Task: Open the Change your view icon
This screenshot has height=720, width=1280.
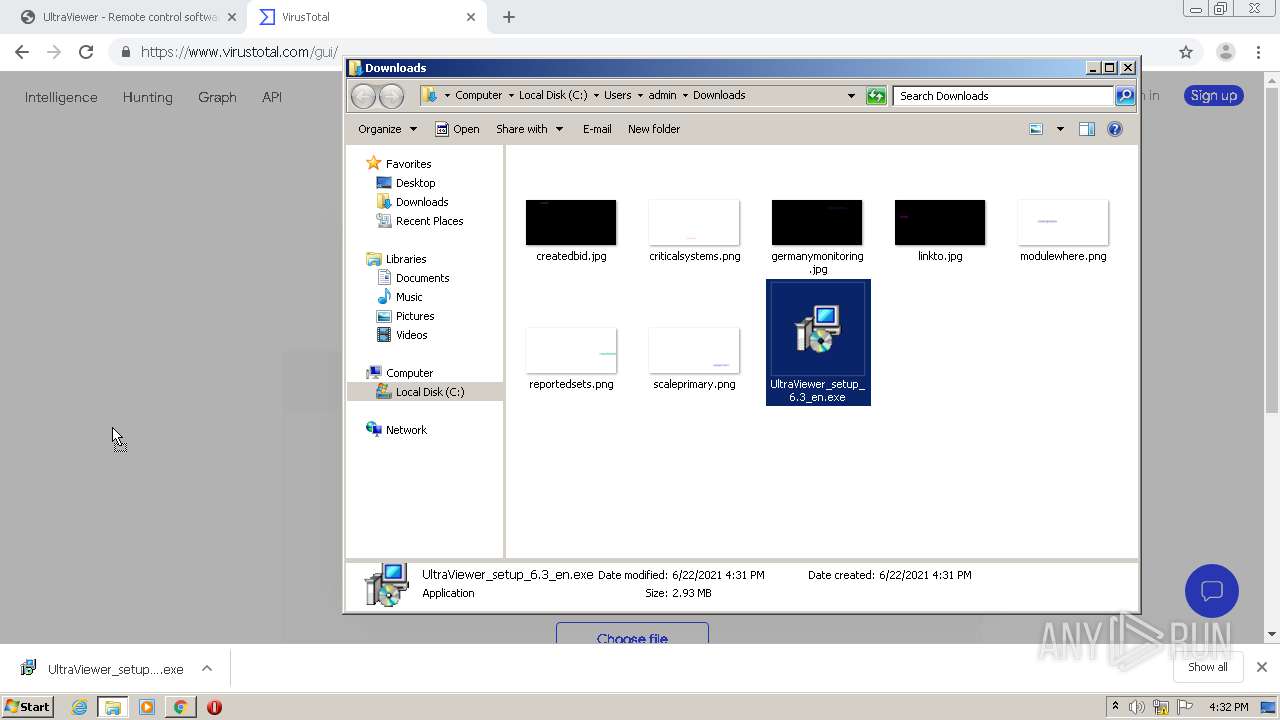Action: (x=1036, y=129)
